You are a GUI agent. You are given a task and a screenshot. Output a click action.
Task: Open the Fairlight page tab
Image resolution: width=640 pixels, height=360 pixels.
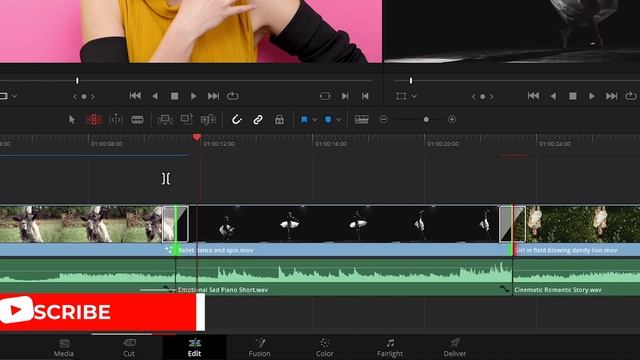390,347
